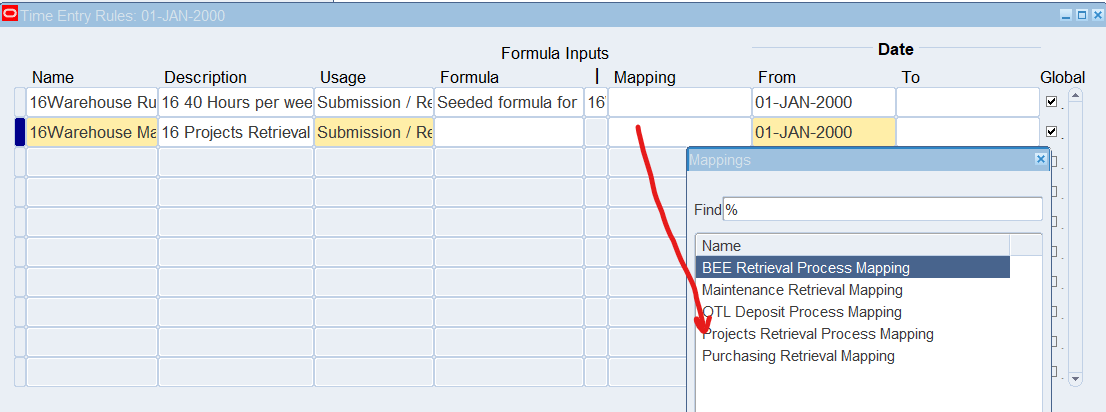Image resolution: width=1106 pixels, height=412 pixels.
Task: Click Formula field of 16Warehouse Ma row
Action: coord(508,132)
